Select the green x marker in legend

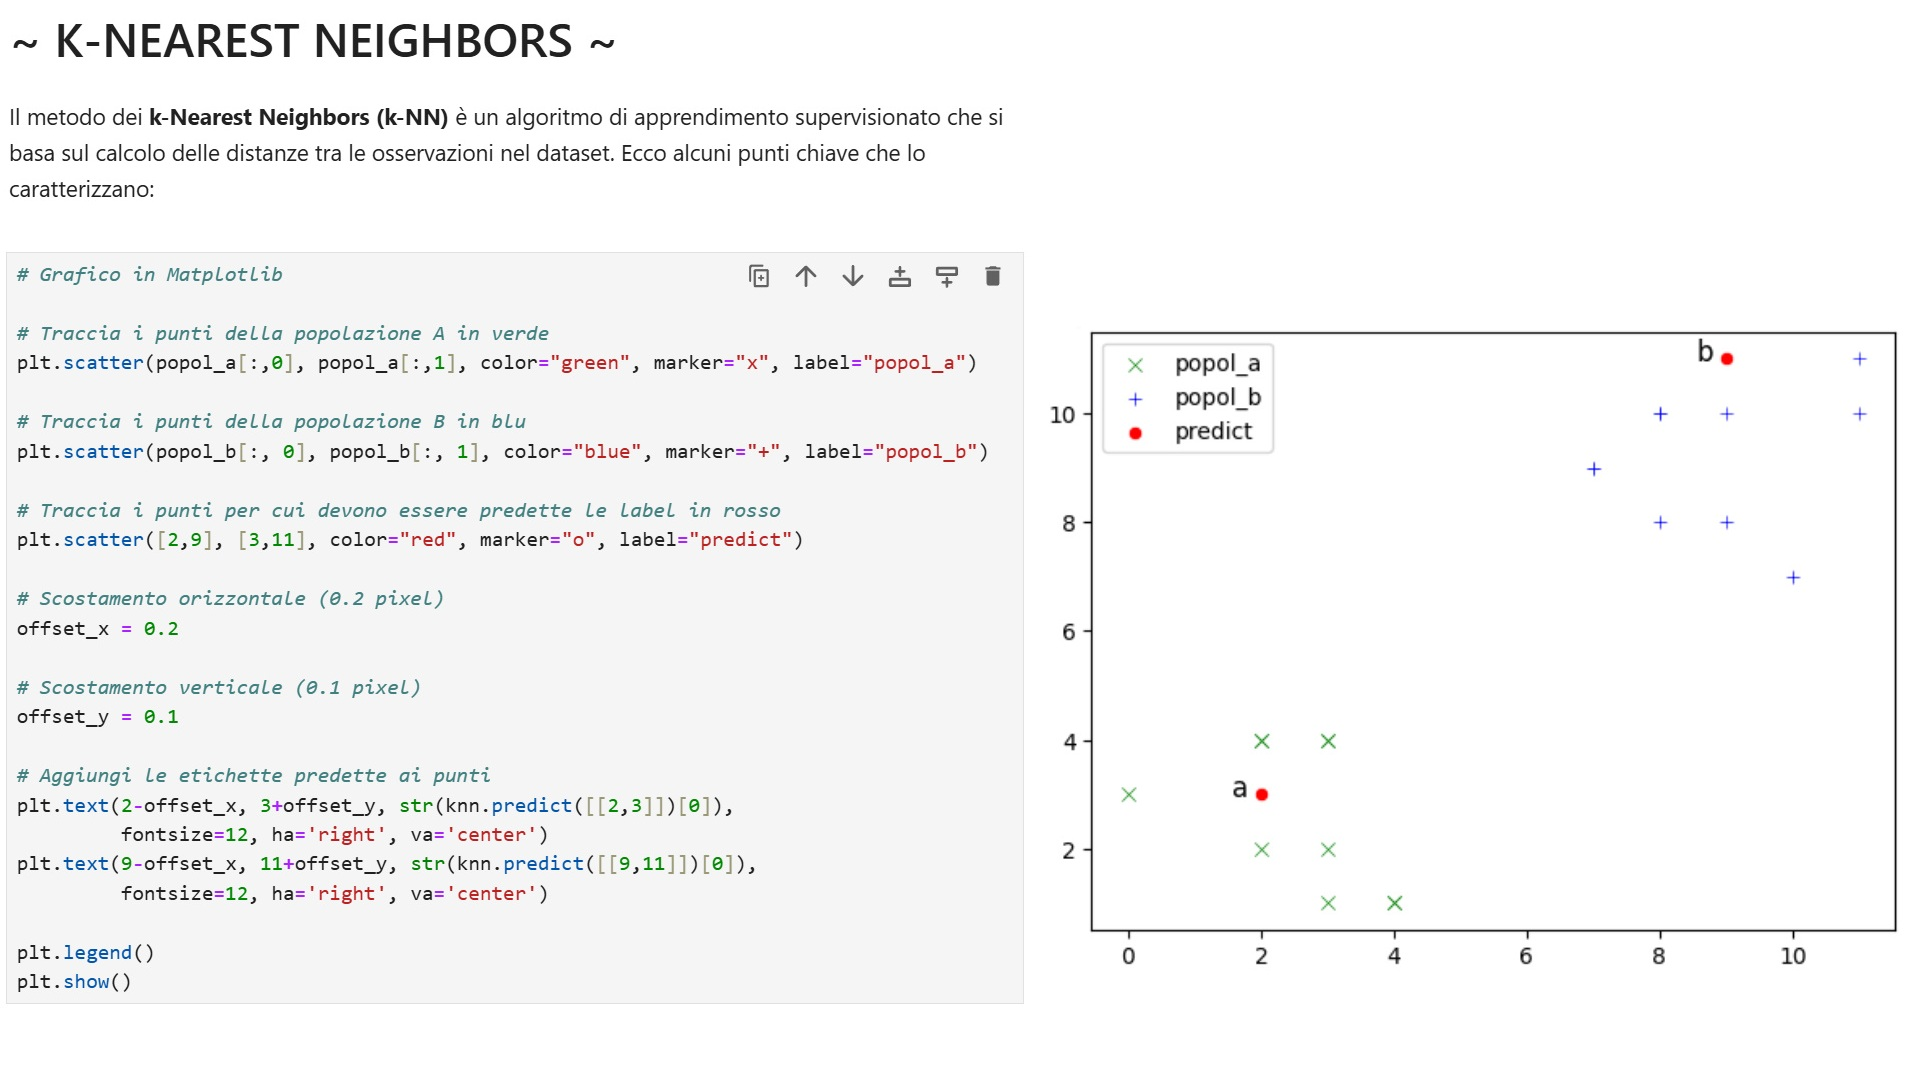(x=1135, y=363)
